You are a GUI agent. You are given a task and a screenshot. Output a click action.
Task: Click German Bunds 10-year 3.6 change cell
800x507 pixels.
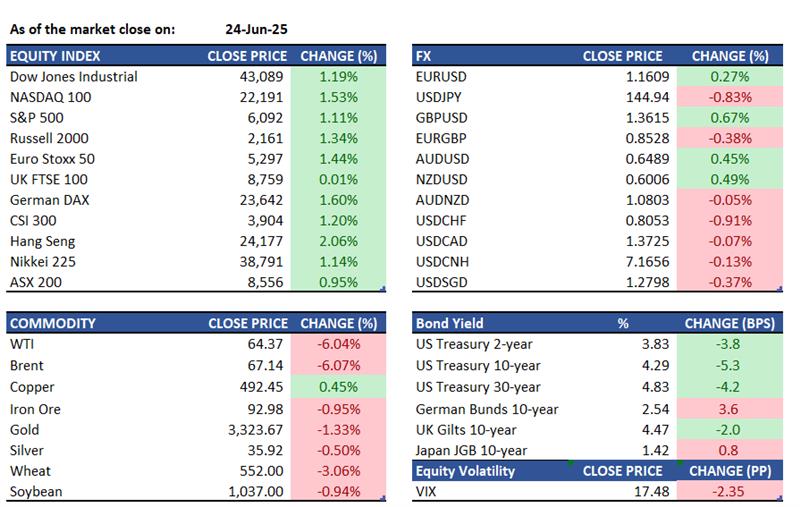coord(730,408)
